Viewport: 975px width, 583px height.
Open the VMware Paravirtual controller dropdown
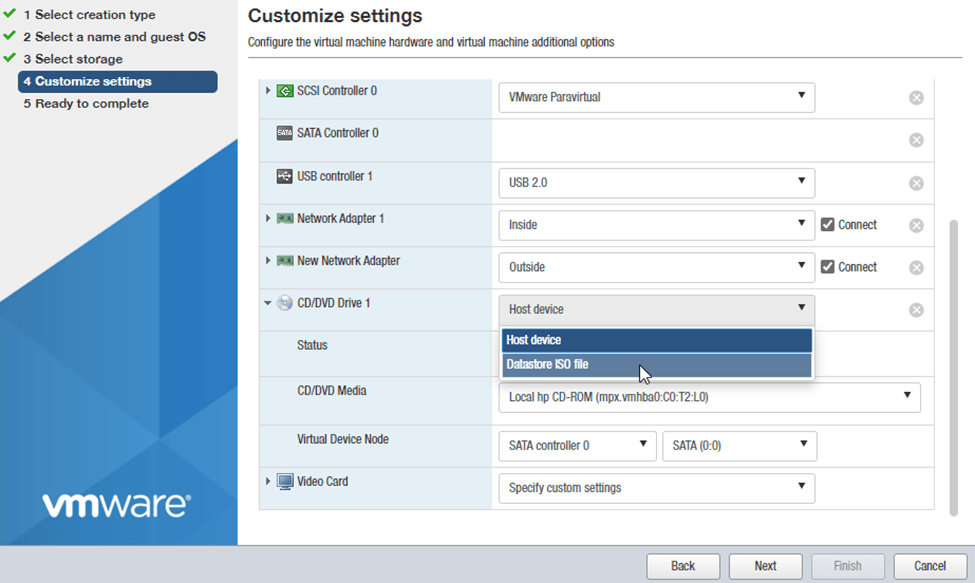point(656,97)
